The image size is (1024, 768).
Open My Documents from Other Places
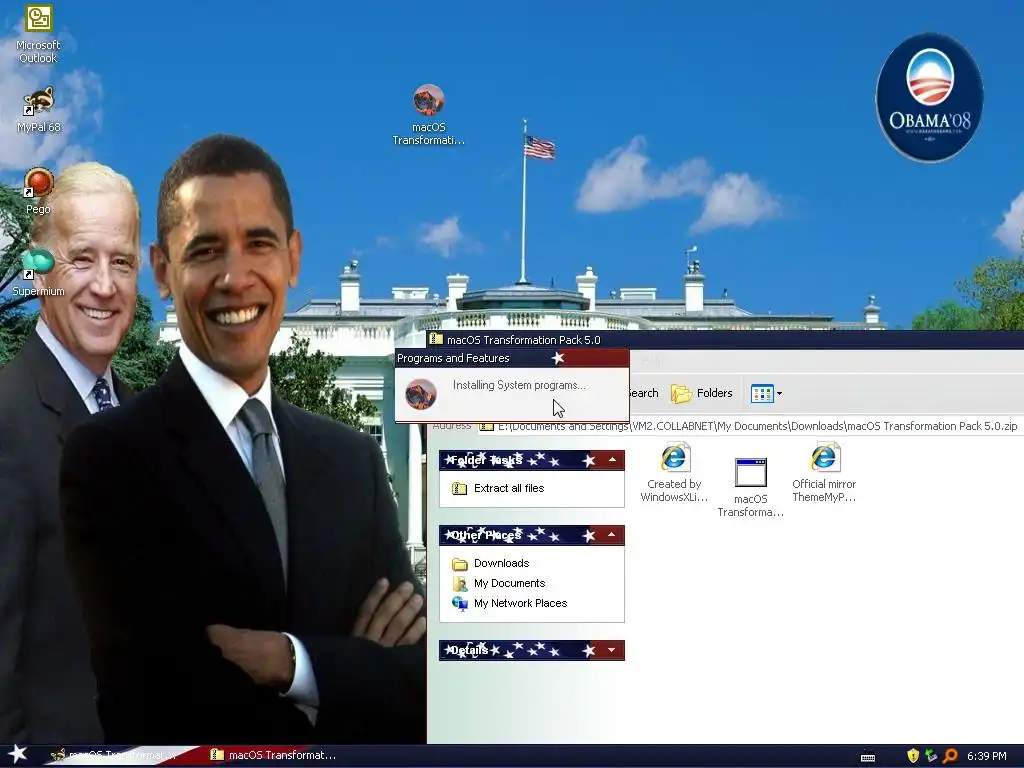click(509, 583)
